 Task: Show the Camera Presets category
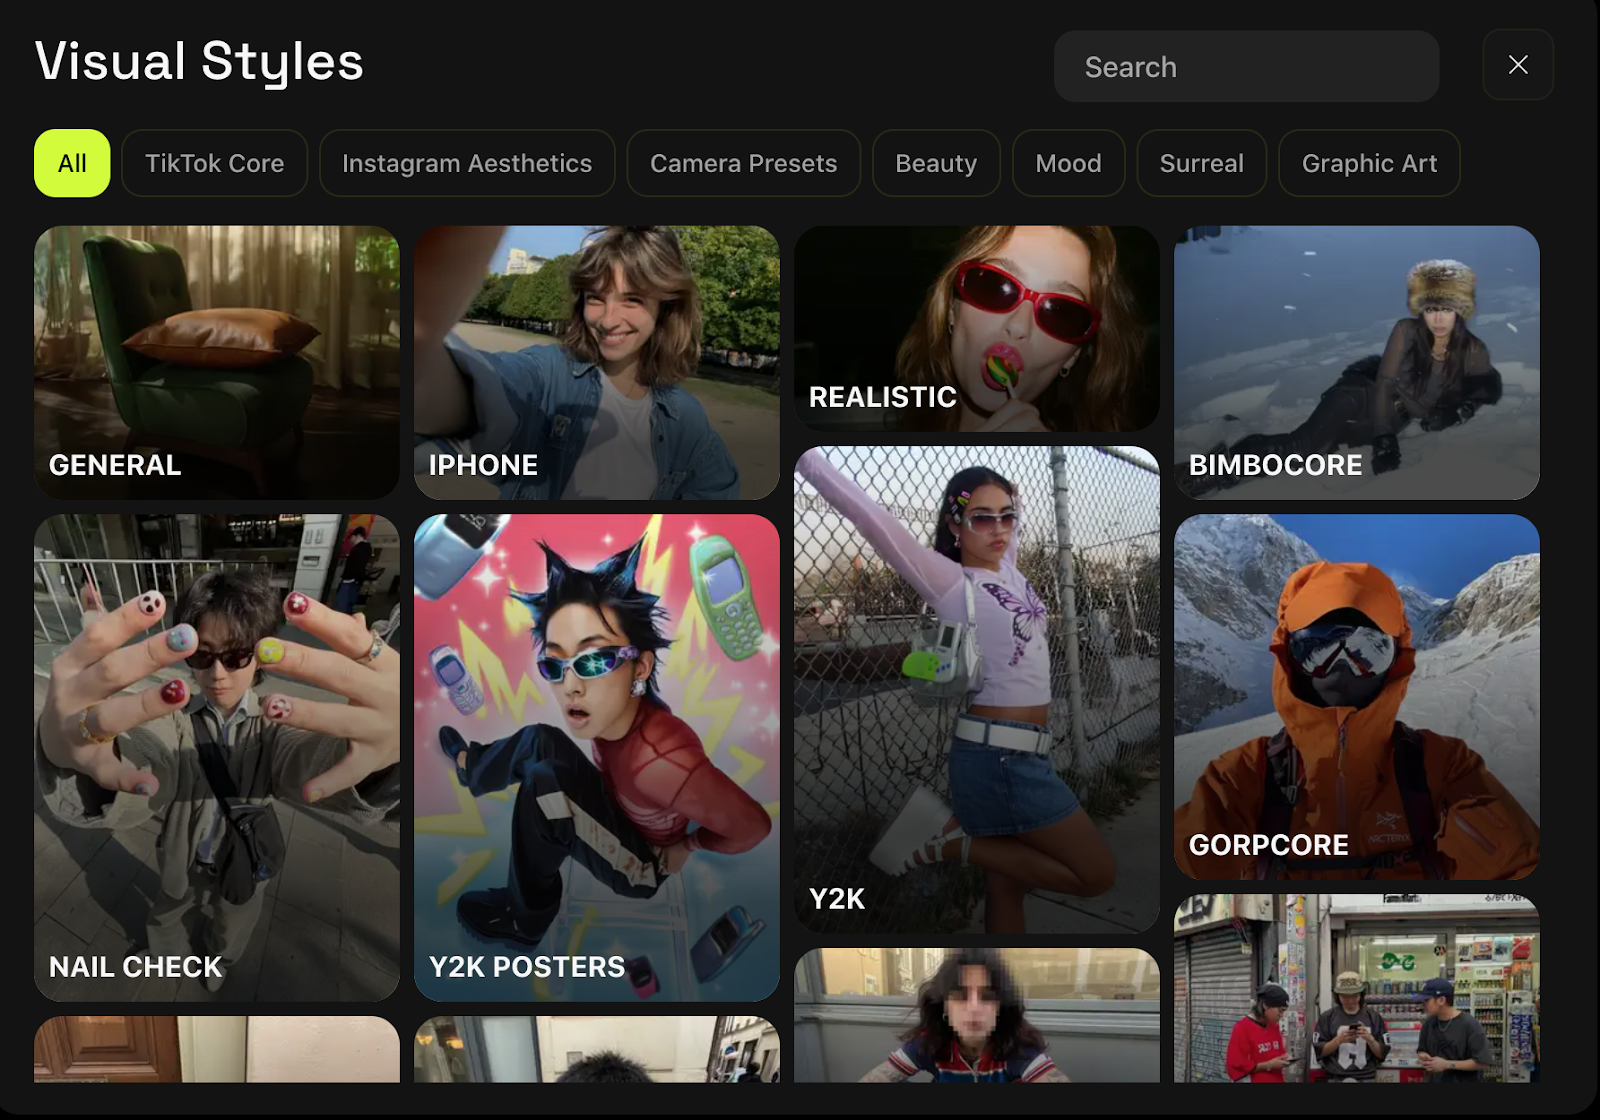click(743, 163)
